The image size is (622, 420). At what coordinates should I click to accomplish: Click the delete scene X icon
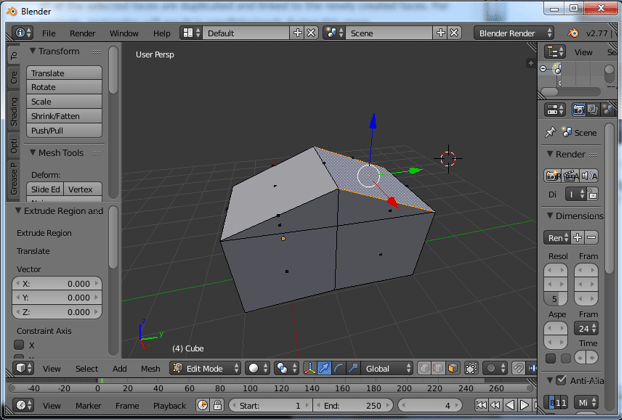pos(455,33)
